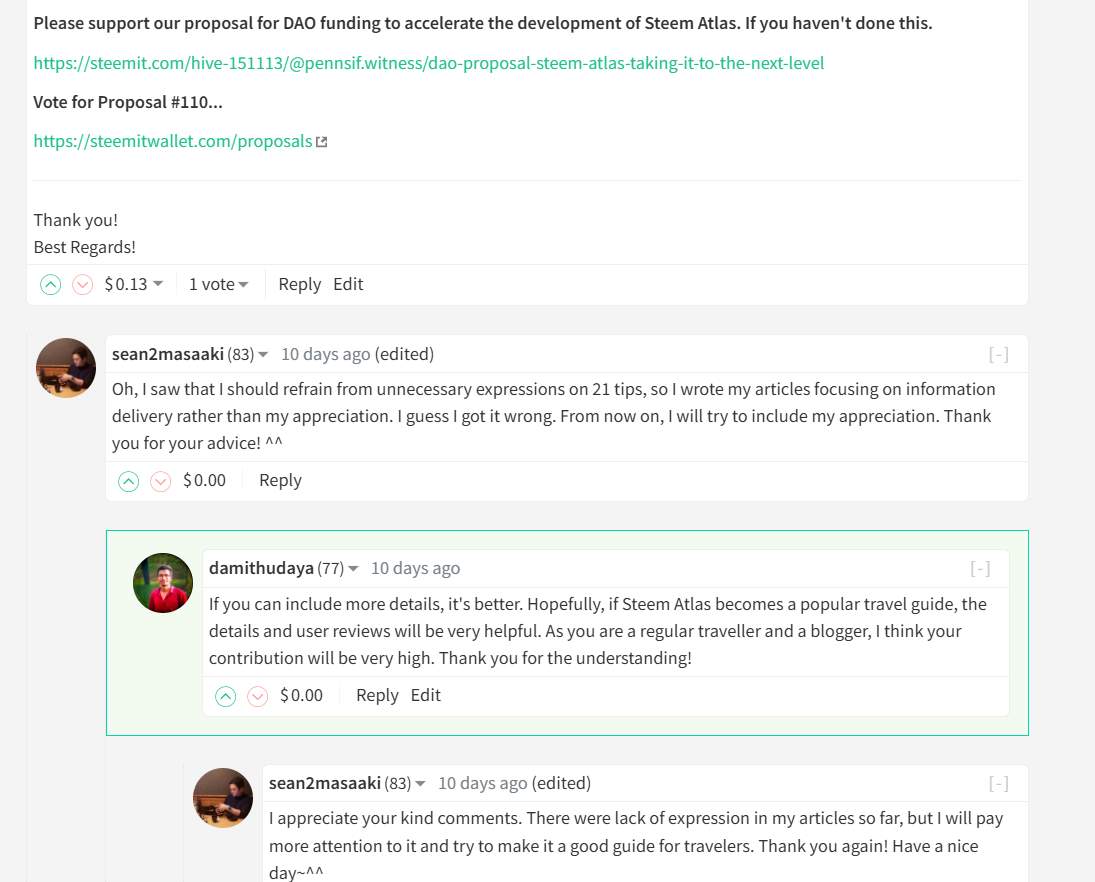
Task: Upvote sean2masaaki's comment about 21 tips
Action: [x=128, y=481]
